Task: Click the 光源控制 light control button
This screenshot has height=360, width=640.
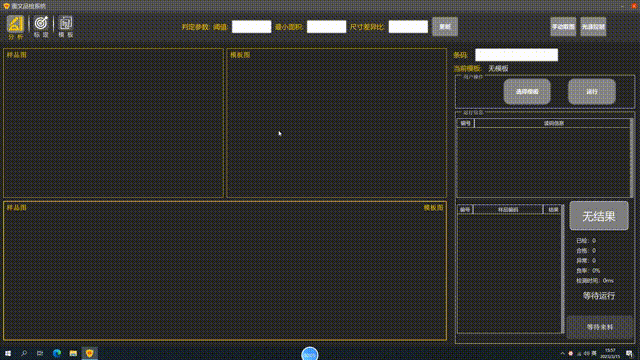Action: 593,27
